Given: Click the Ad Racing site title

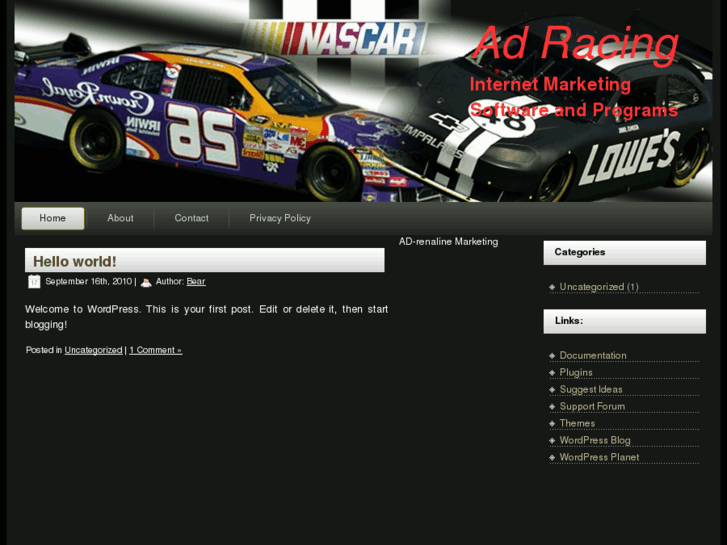Looking at the screenshot, I should pos(575,43).
